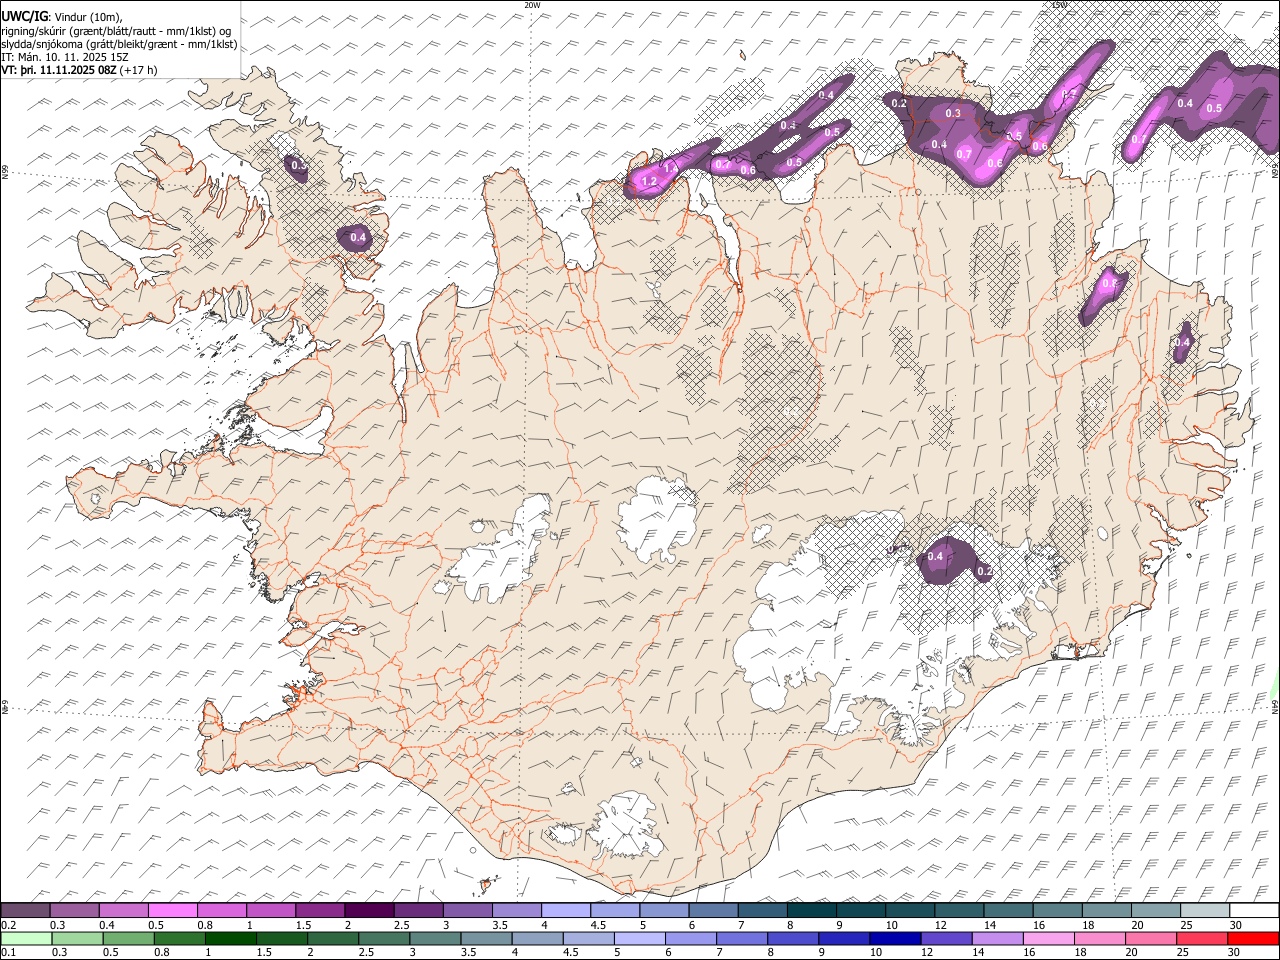Click the pale mint 0.1–0.3 legend swatch

click(x=25, y=938)
